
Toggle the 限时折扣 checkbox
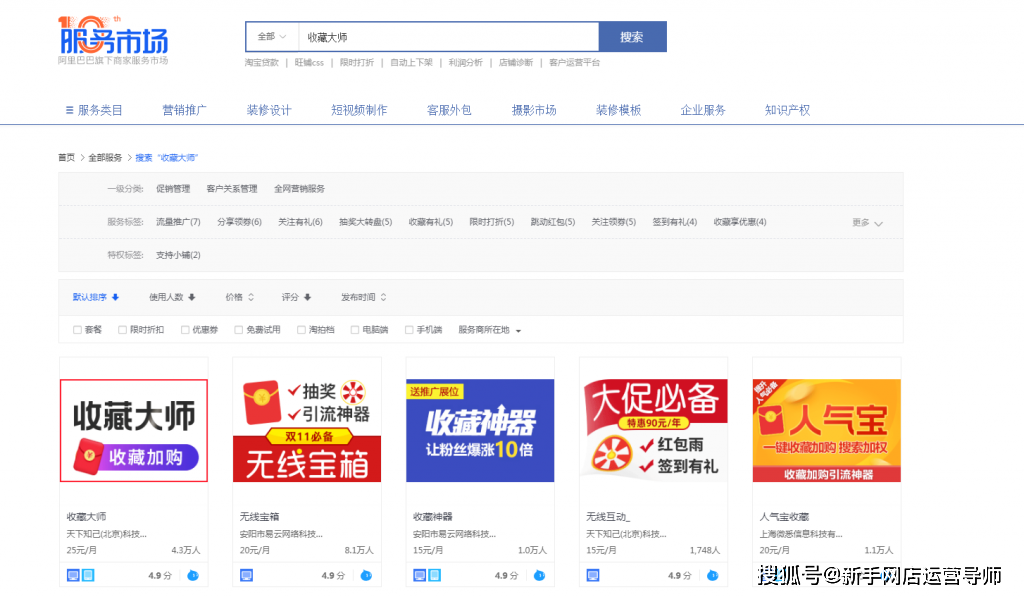click(122, 330)
